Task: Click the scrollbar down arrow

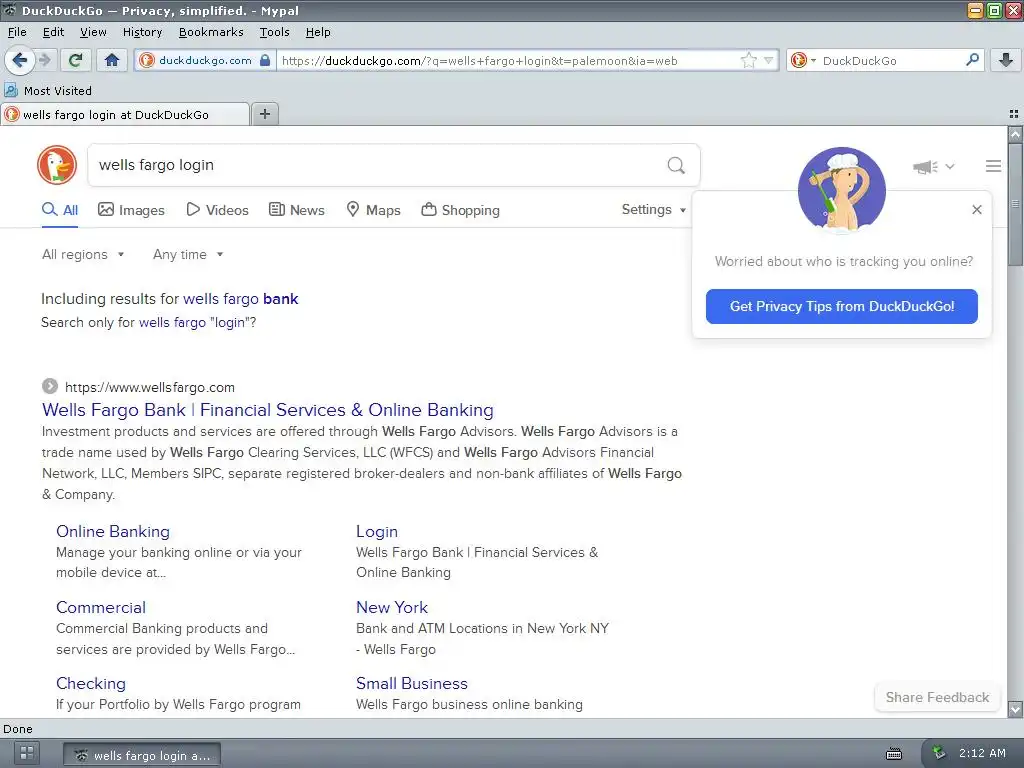Action: 1015,709
